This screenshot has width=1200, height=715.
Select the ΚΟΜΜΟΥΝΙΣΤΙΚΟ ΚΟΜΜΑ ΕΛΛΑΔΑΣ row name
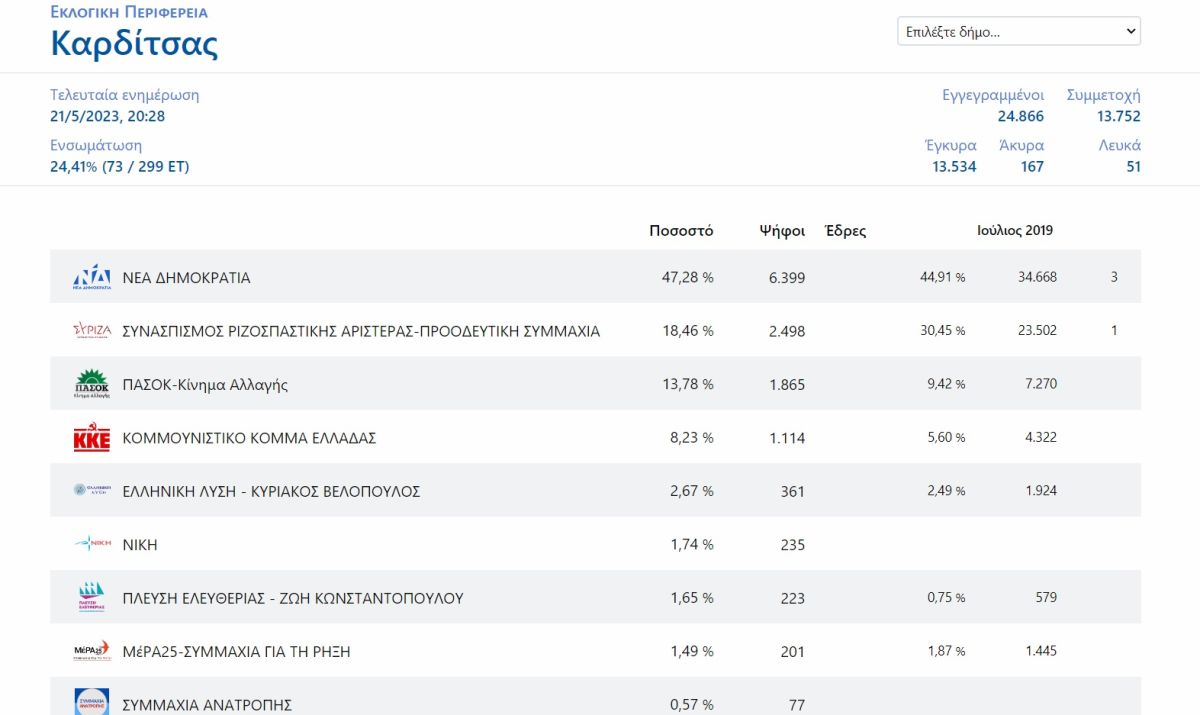coord(249,438)
